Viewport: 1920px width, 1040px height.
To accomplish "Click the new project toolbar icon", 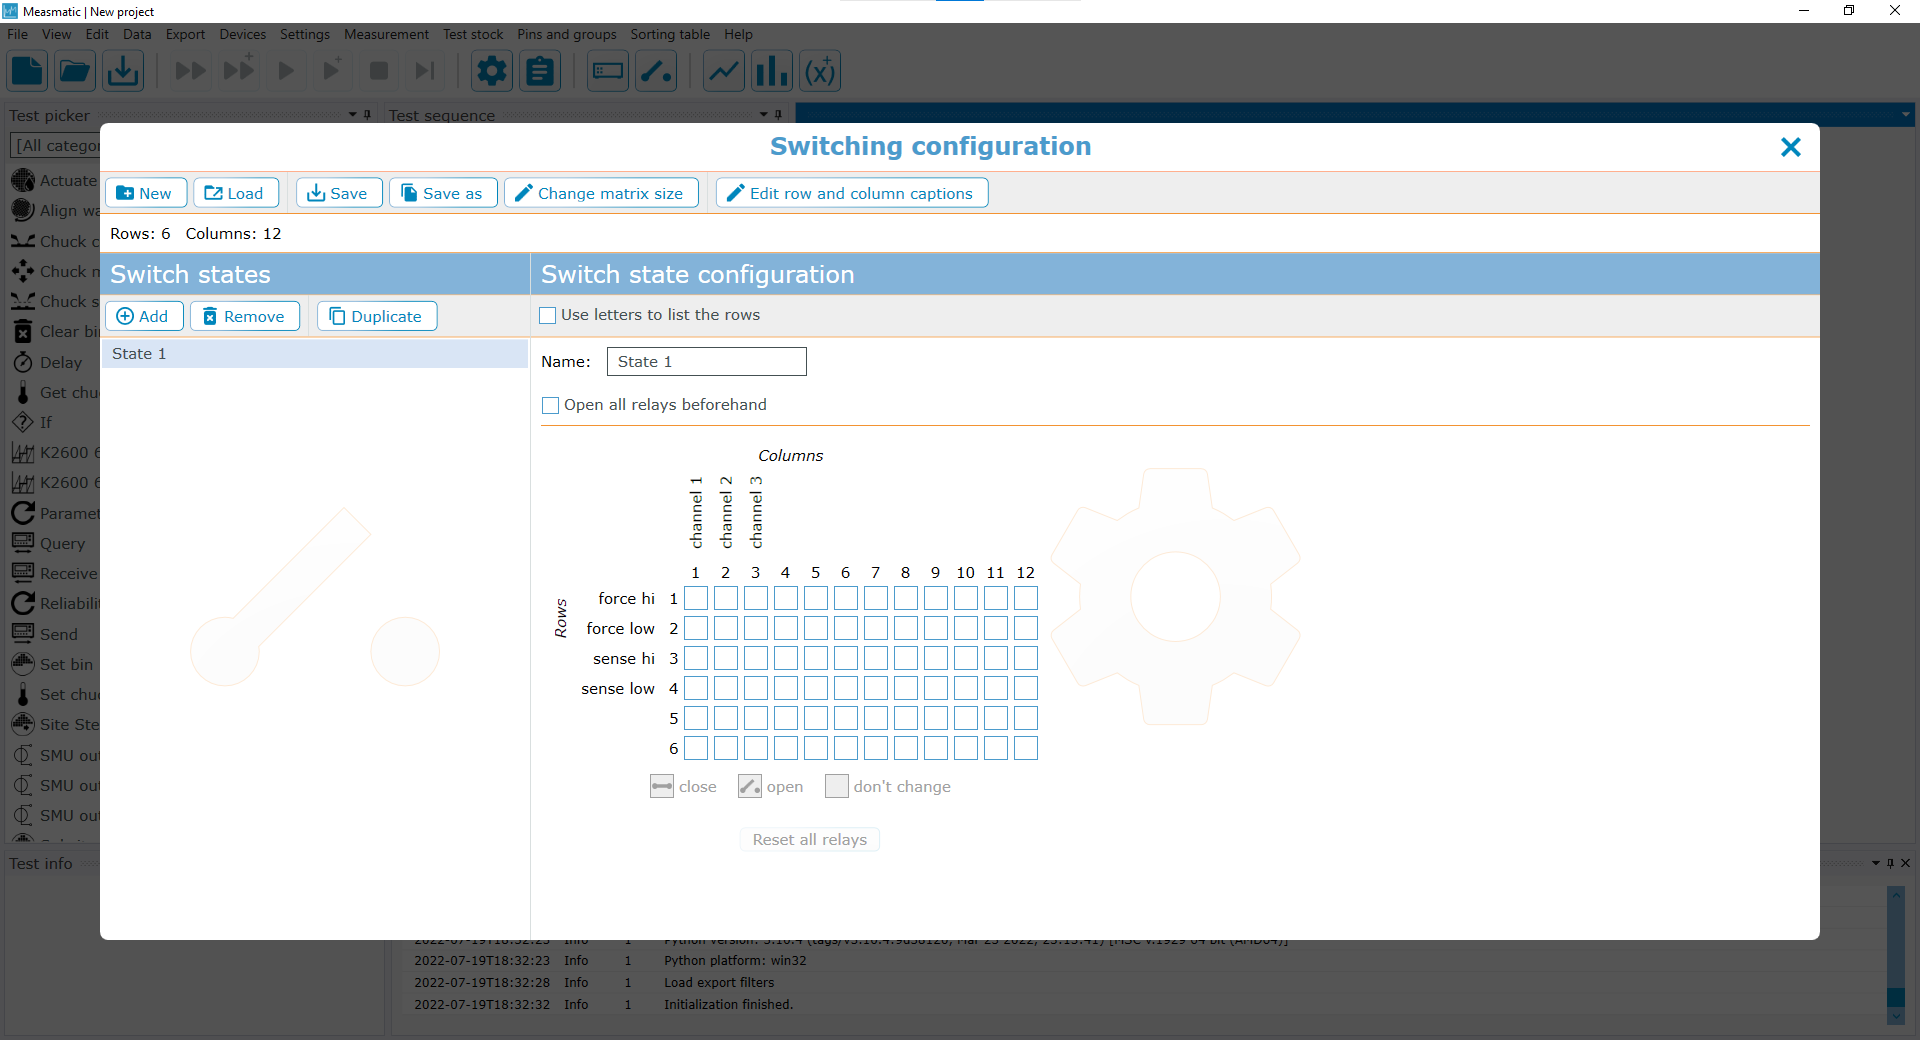I will pyautogui.click(x=27, y=71).
